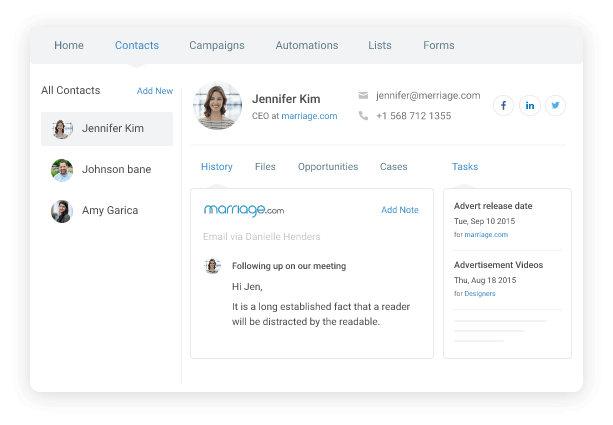Click the 'Following up on our meeting' subject
613x425 pixels.
click(x=289, y=266)
